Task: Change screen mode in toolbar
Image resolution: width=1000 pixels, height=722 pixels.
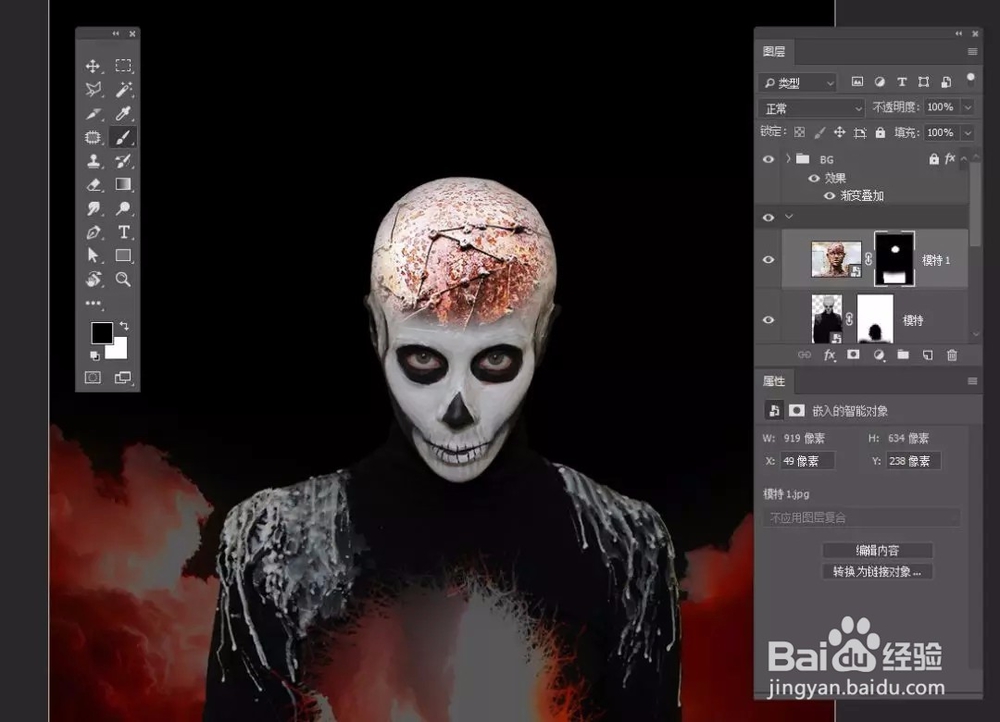Action: coord(122,378)
